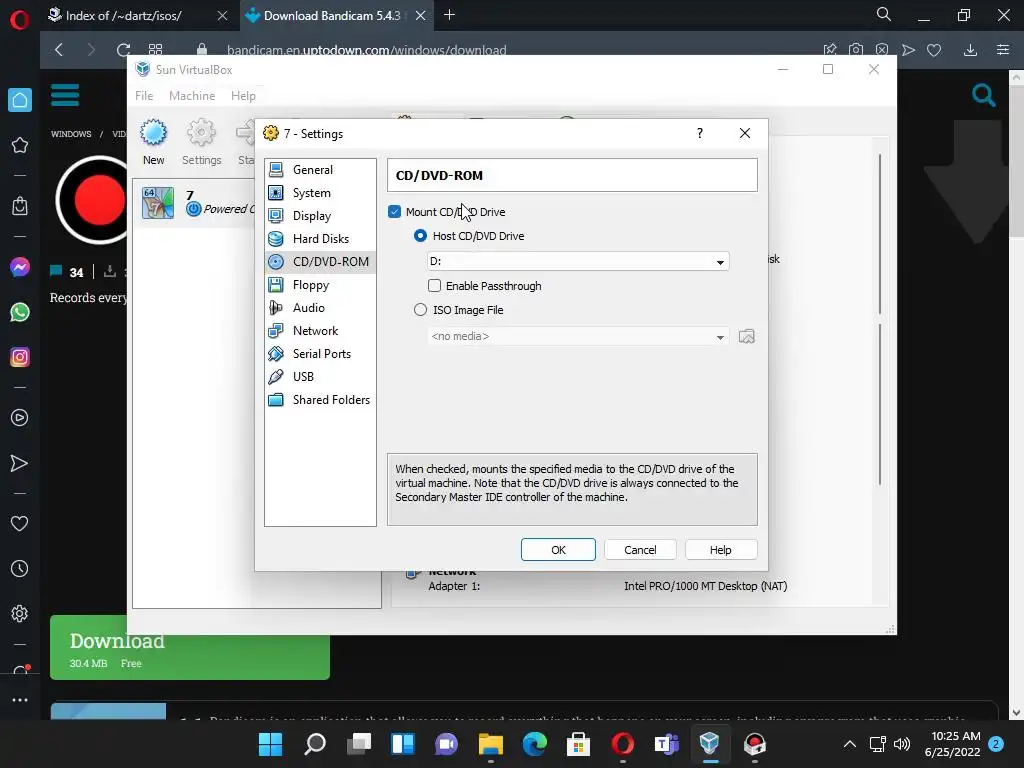Open Opera speed dial grid icon
This screenshot has height=768, width=1024.
click(x=155, y=50)
